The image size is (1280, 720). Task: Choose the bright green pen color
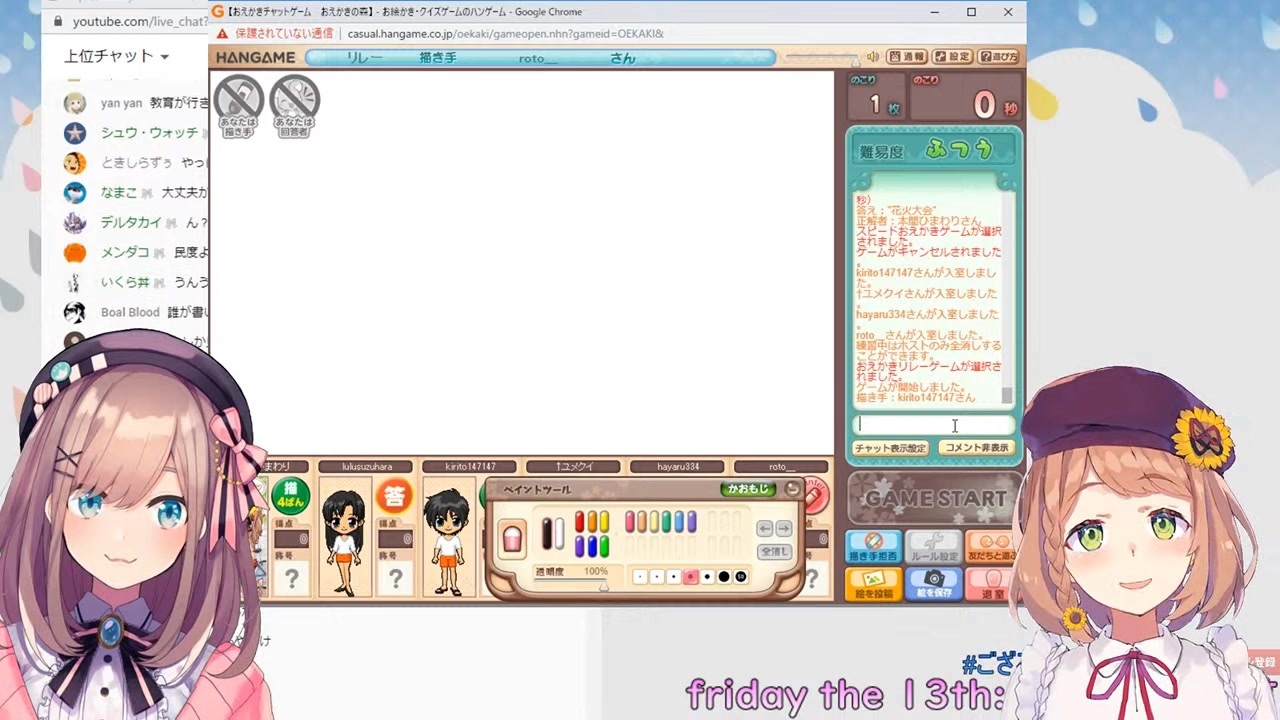[603, 546]
